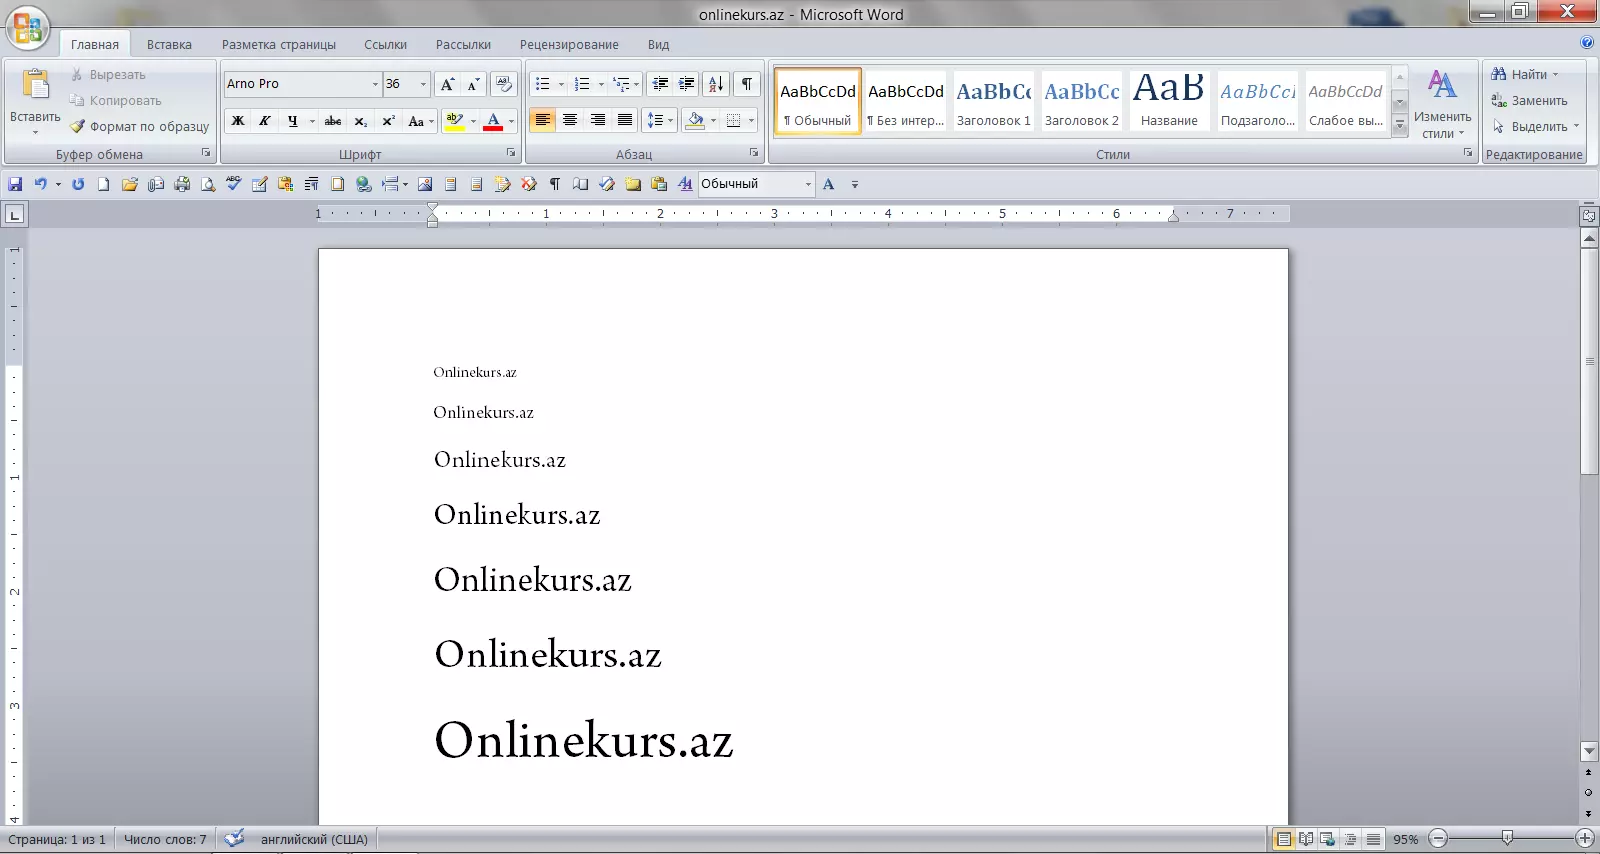Screen dimensions: 1600x854
Task: Apply yellow text highlight color
Action: coord(454,121)
